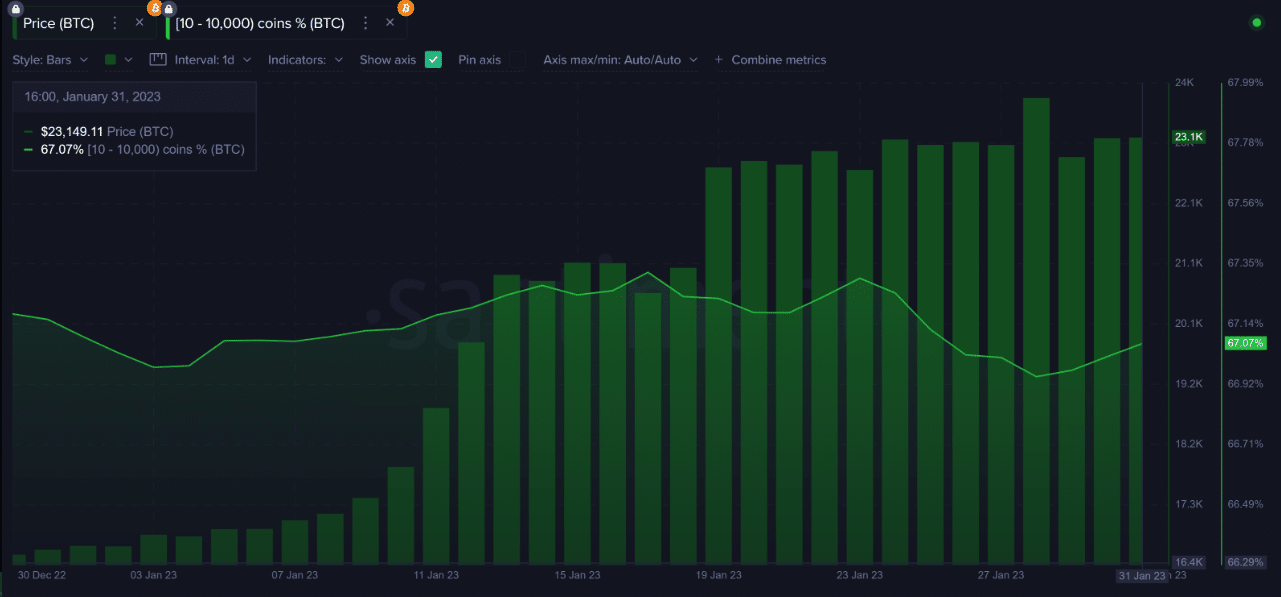Click lock icon on Price (BTC) tab
This screenshot has width=1281, height=597.
coord(15,8)
